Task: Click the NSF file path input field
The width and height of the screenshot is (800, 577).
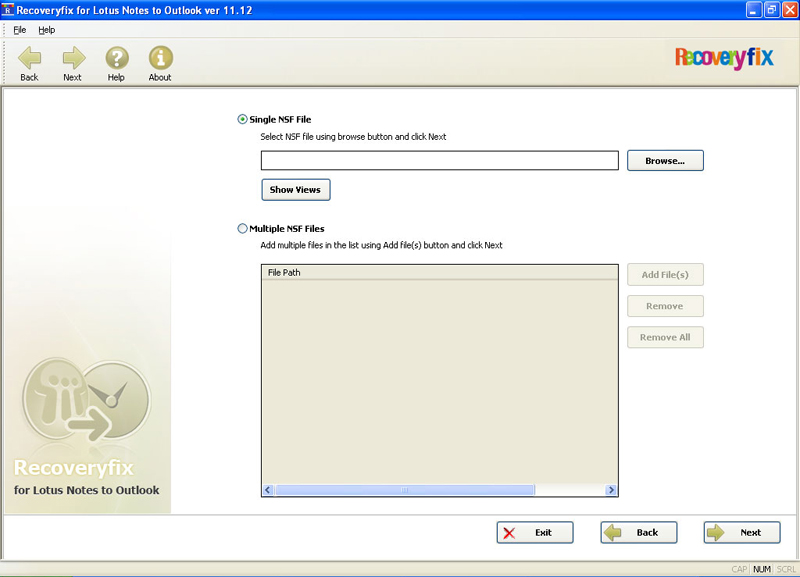Action: [439, 160]
